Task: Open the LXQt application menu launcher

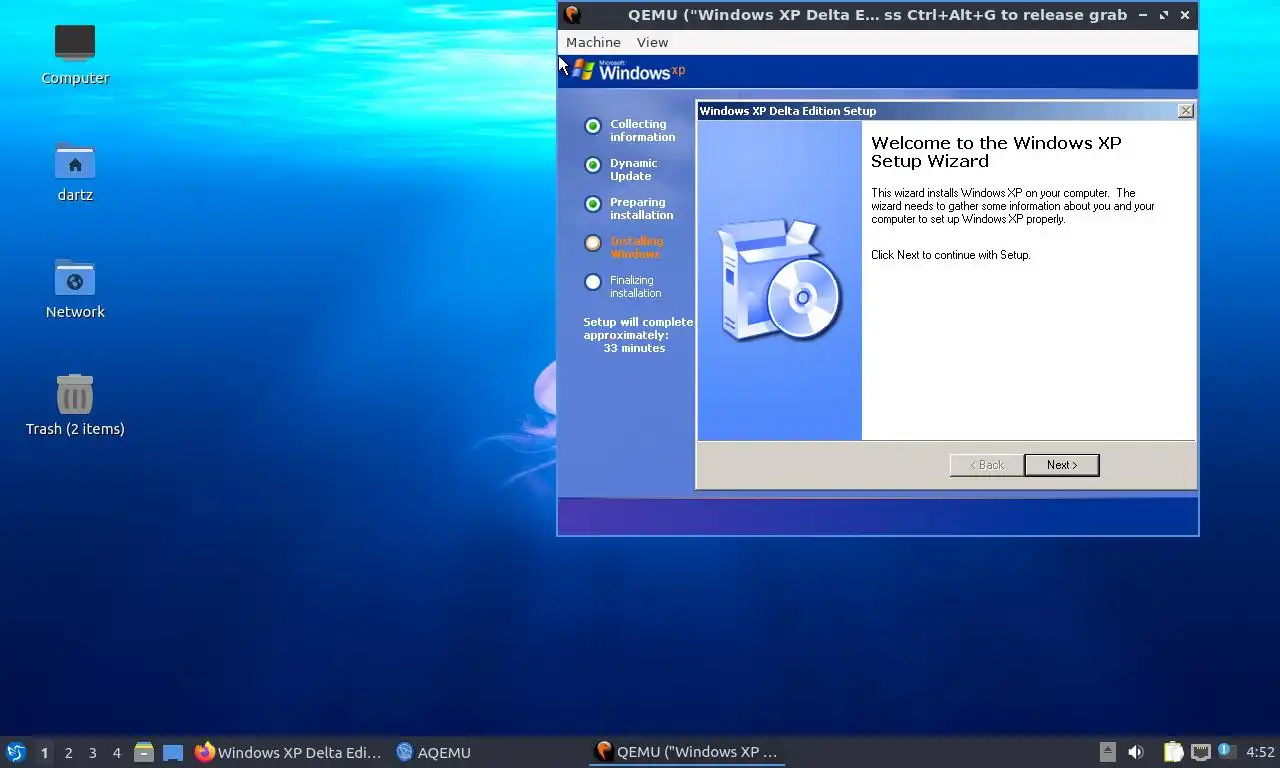Action: [x=16, y=752]
